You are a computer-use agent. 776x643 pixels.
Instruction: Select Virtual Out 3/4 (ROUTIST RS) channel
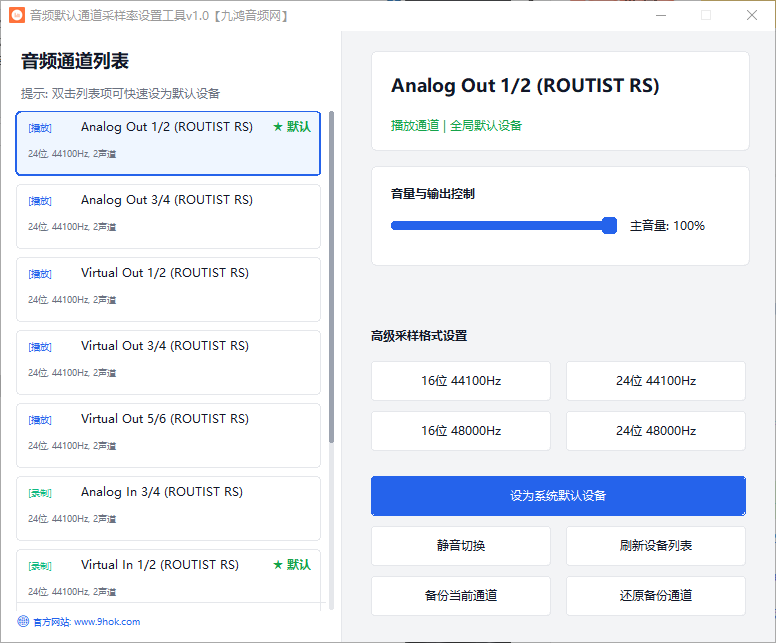[x=168, y=362]
